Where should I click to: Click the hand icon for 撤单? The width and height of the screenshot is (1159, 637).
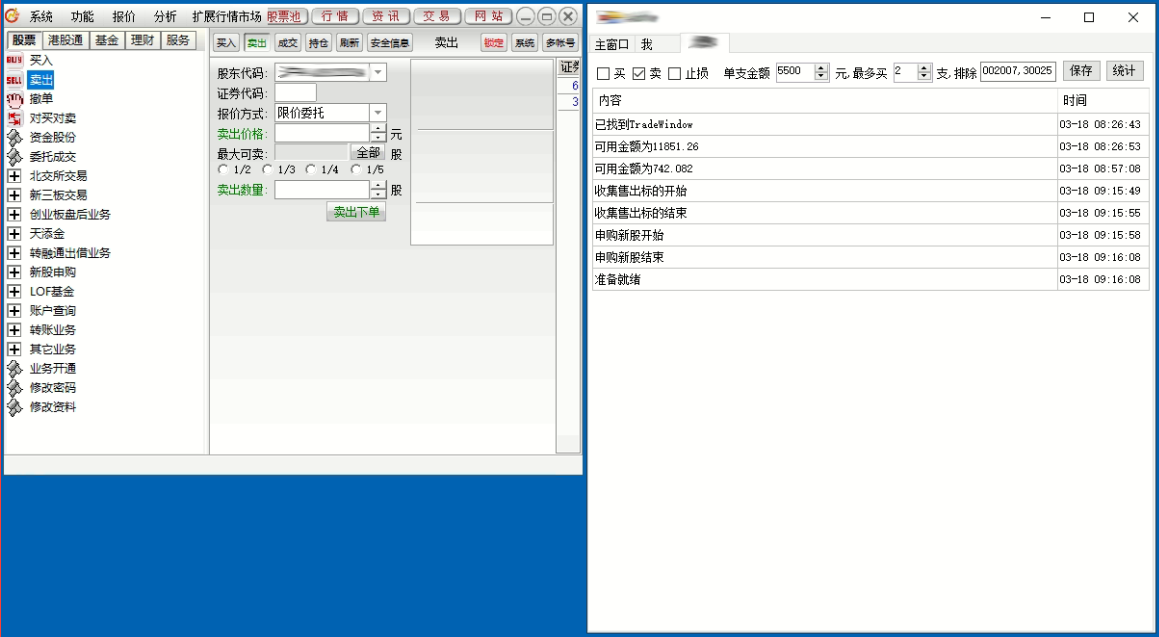[14, 99]
